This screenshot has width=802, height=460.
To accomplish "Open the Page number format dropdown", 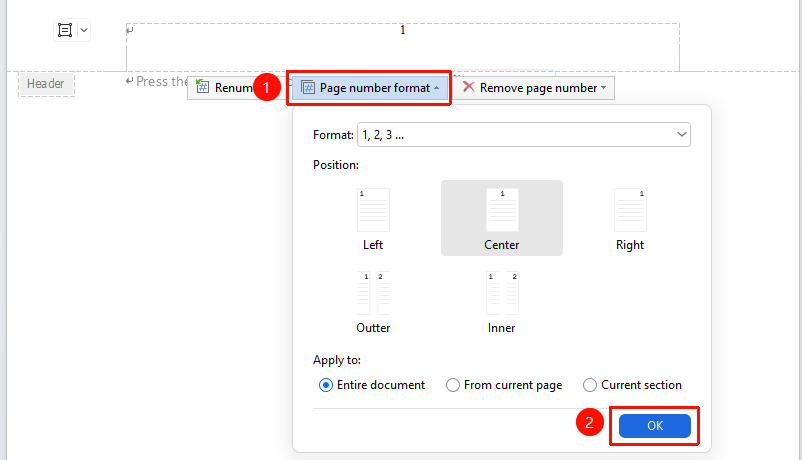I will 369,88.
